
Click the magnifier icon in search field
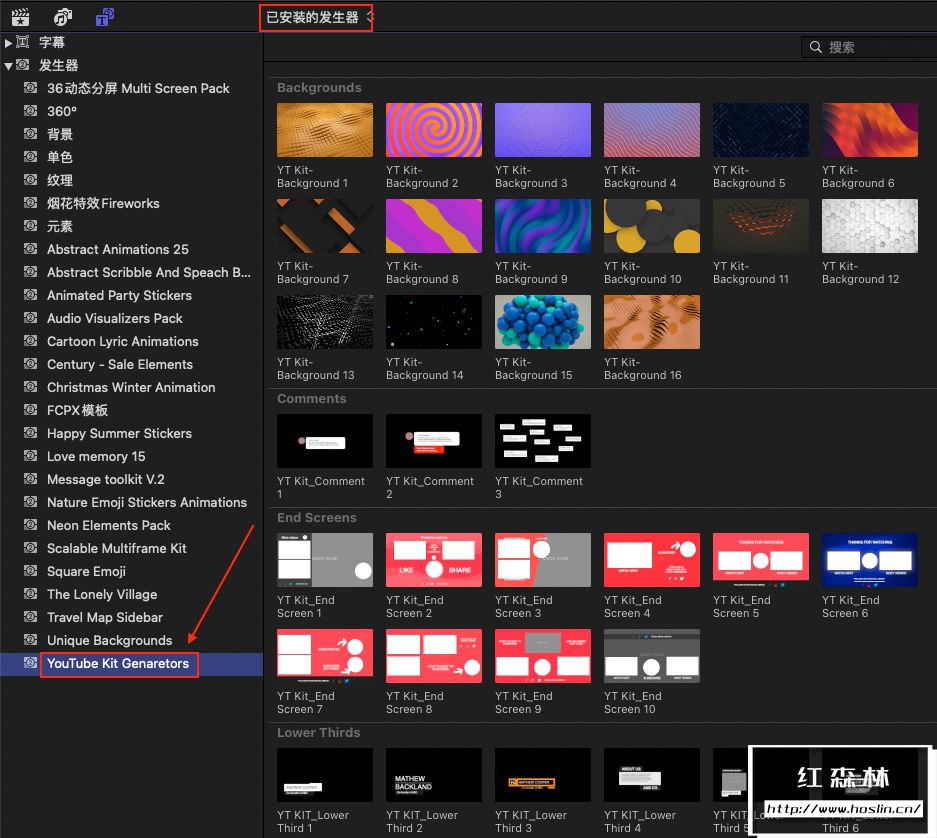(816, 47)
